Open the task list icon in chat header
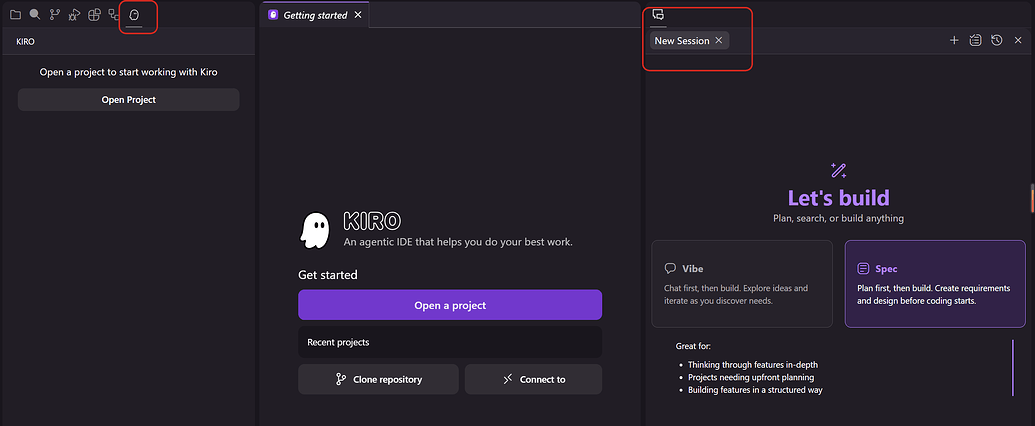This screenshot has width=1035, height=426. click(975, 40)
